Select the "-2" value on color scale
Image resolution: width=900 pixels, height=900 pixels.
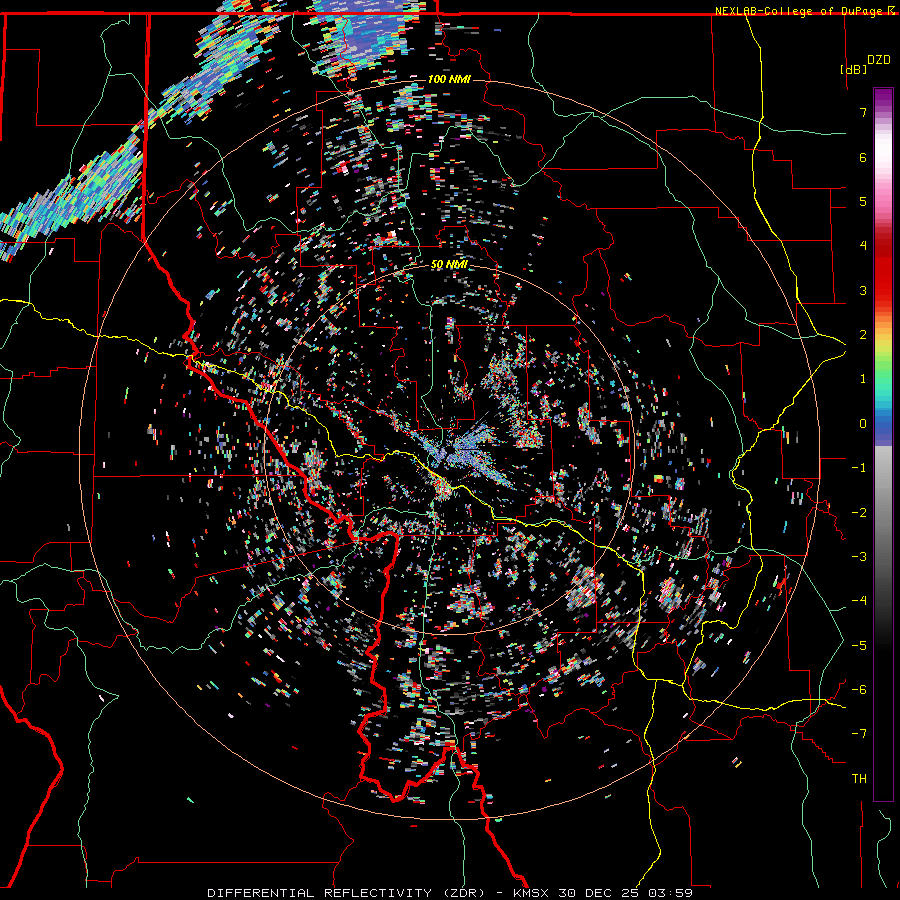pos(859,513)
